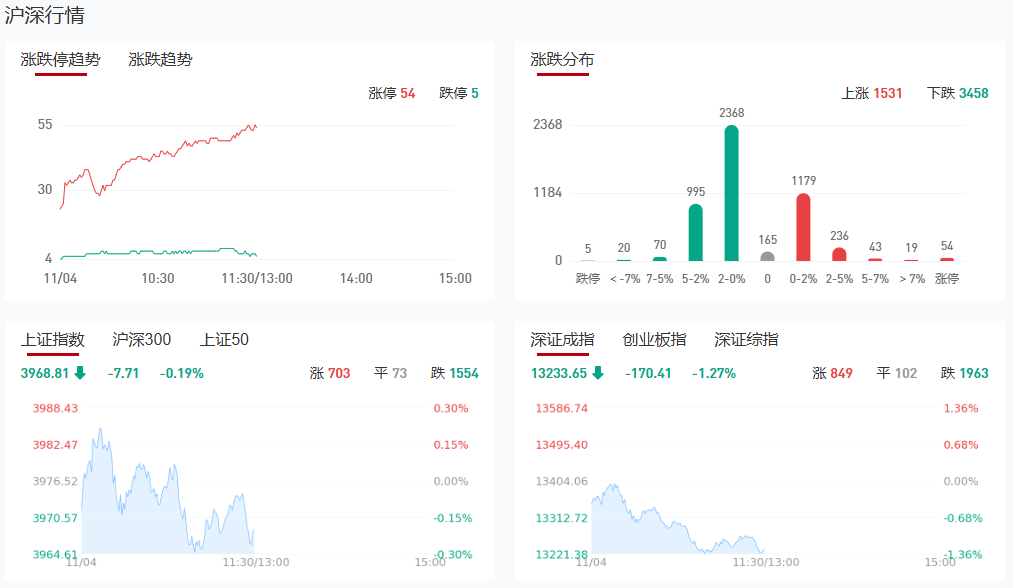Select the 创业板指 tab
The height and width of the screenshot is (588, 1013).
click(654, 340)
